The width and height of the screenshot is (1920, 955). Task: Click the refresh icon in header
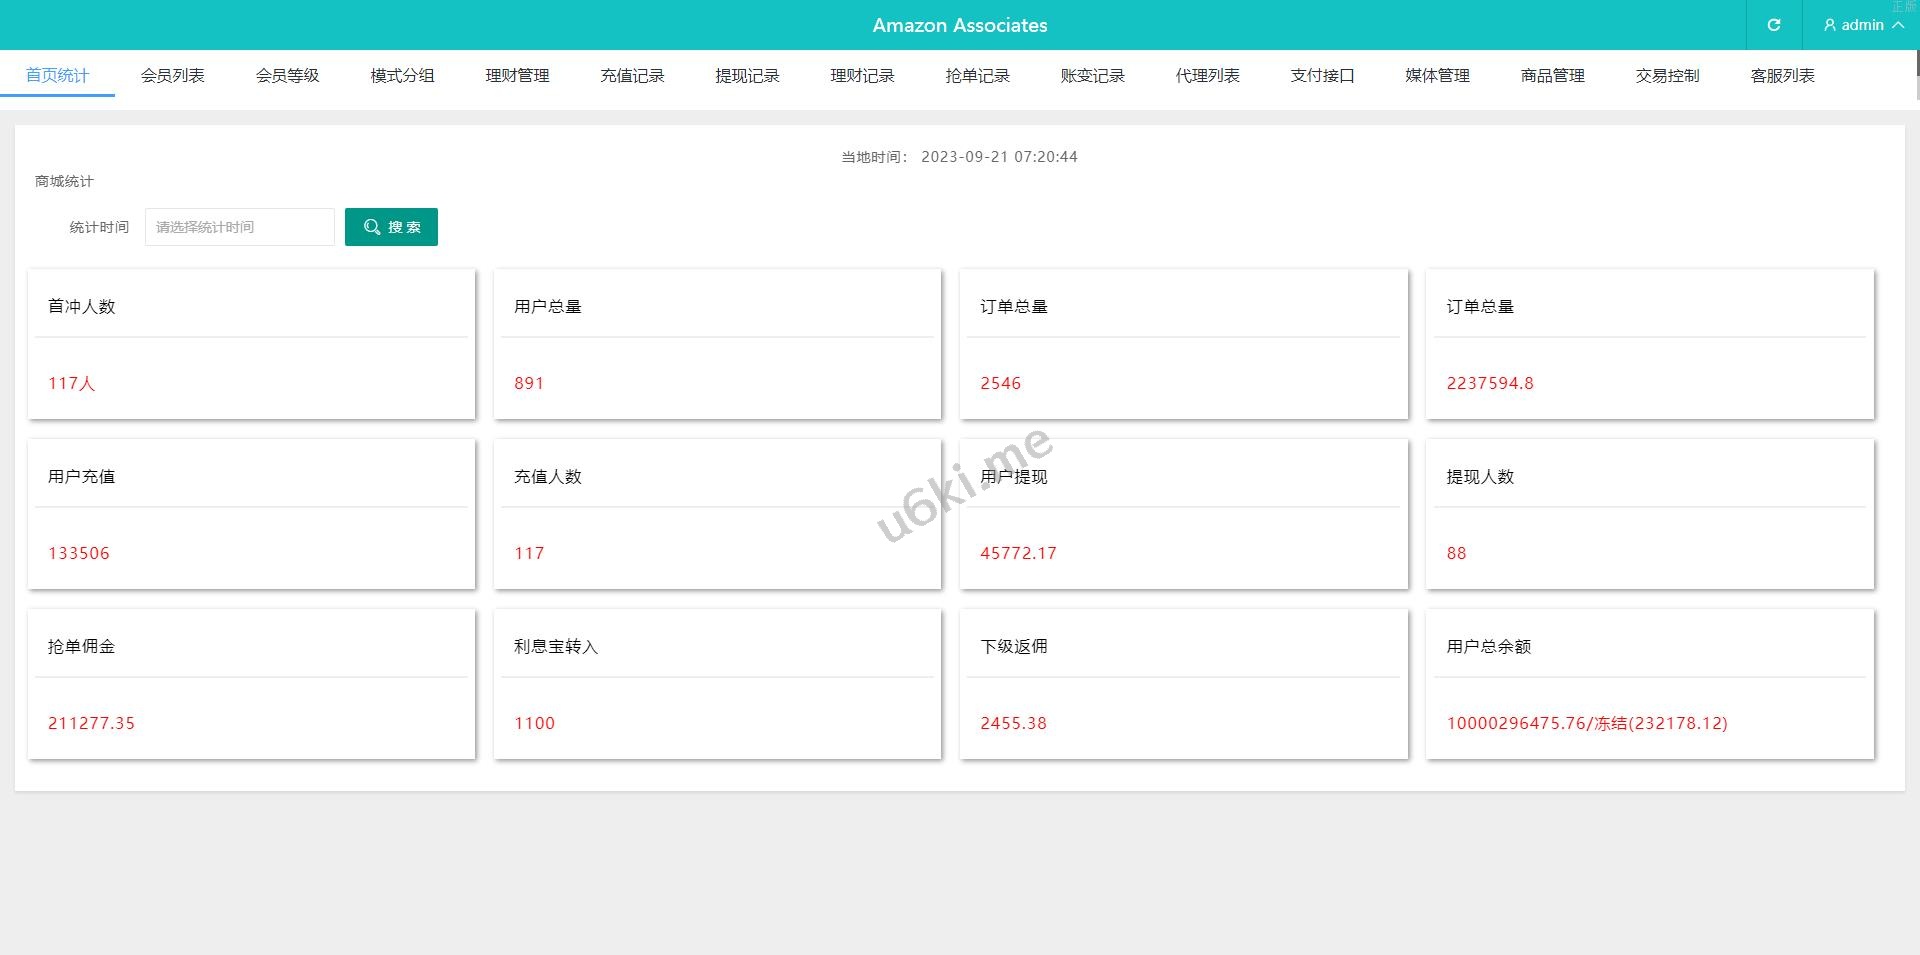coord(1773,25)
